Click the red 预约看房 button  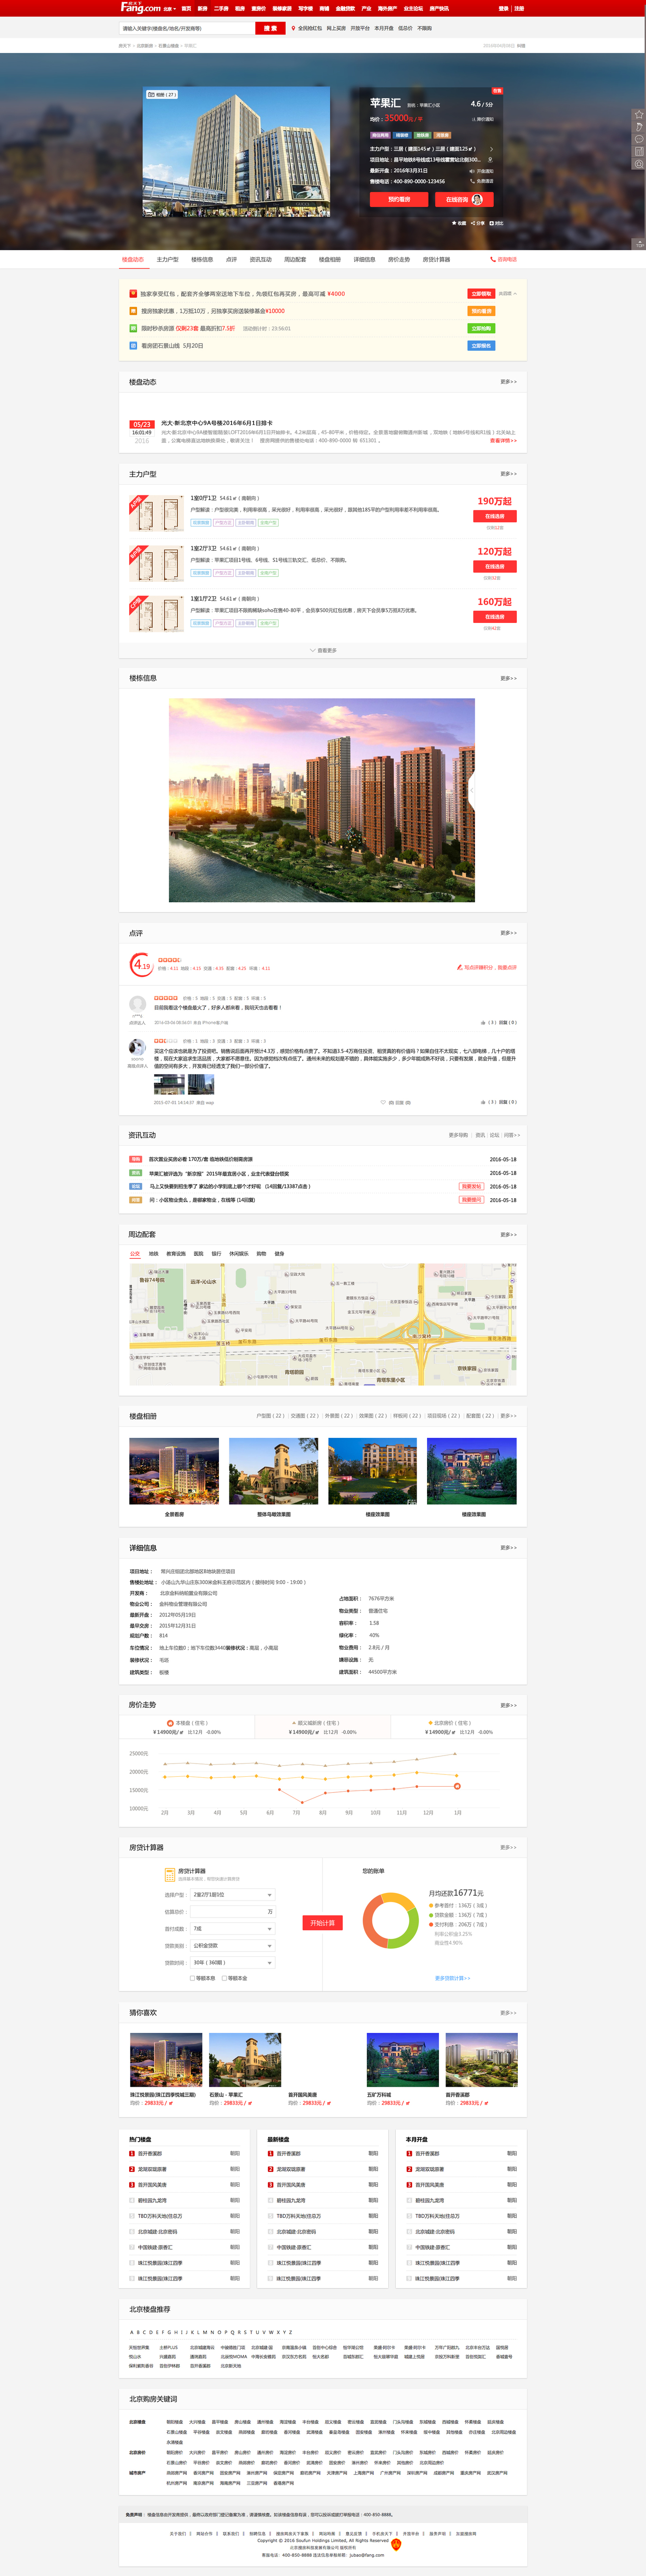399,199
